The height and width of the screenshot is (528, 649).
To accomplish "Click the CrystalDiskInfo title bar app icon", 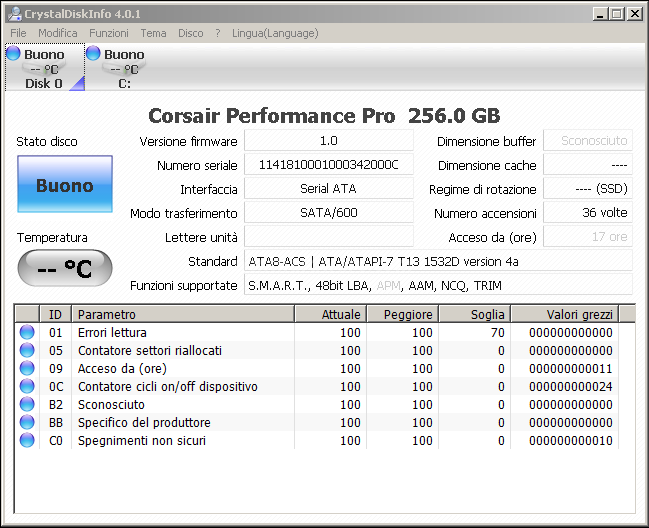I will pyautogui.click(x=14, y=14).
